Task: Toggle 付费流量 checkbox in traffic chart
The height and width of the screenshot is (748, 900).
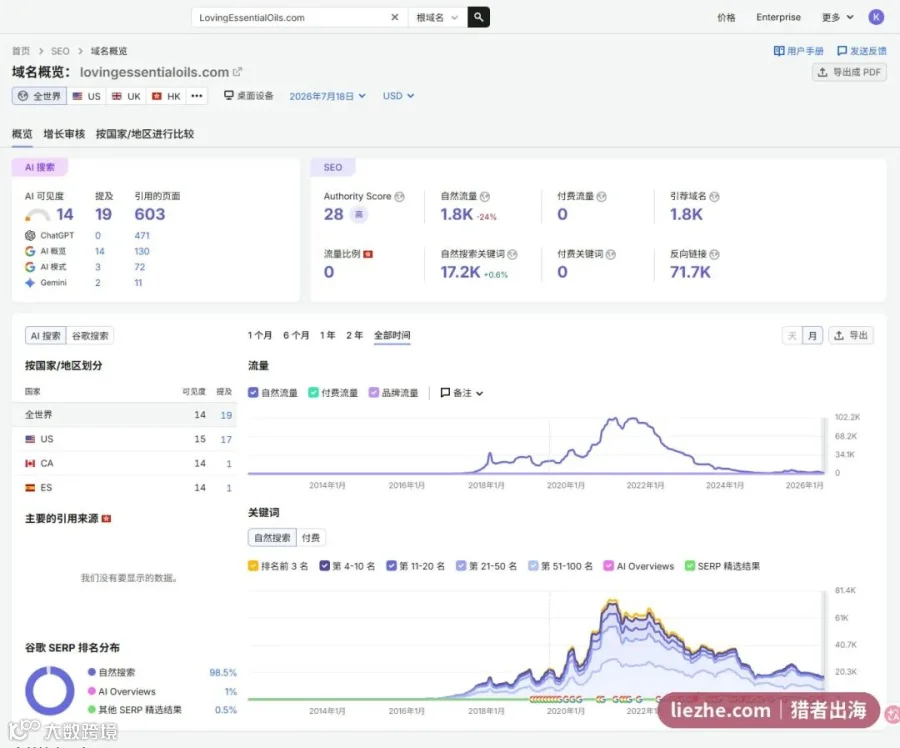Action: pos(313,393)
